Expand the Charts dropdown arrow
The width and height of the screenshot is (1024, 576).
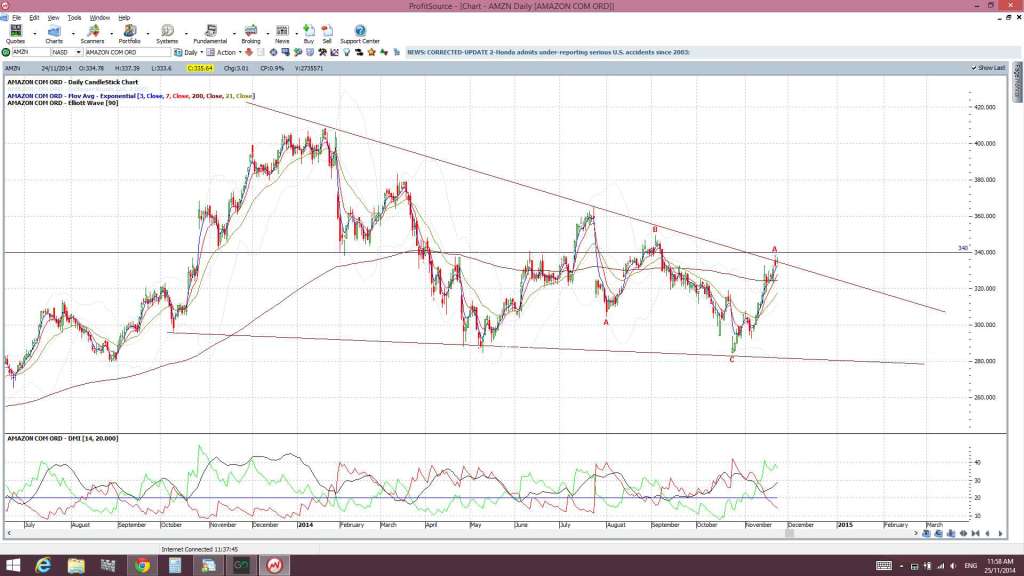72,33
